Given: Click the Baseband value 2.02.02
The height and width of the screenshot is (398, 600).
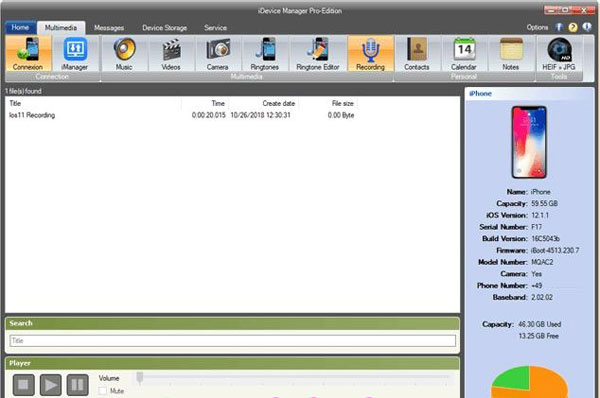Looking at the screenshot, I should point(542,297).
